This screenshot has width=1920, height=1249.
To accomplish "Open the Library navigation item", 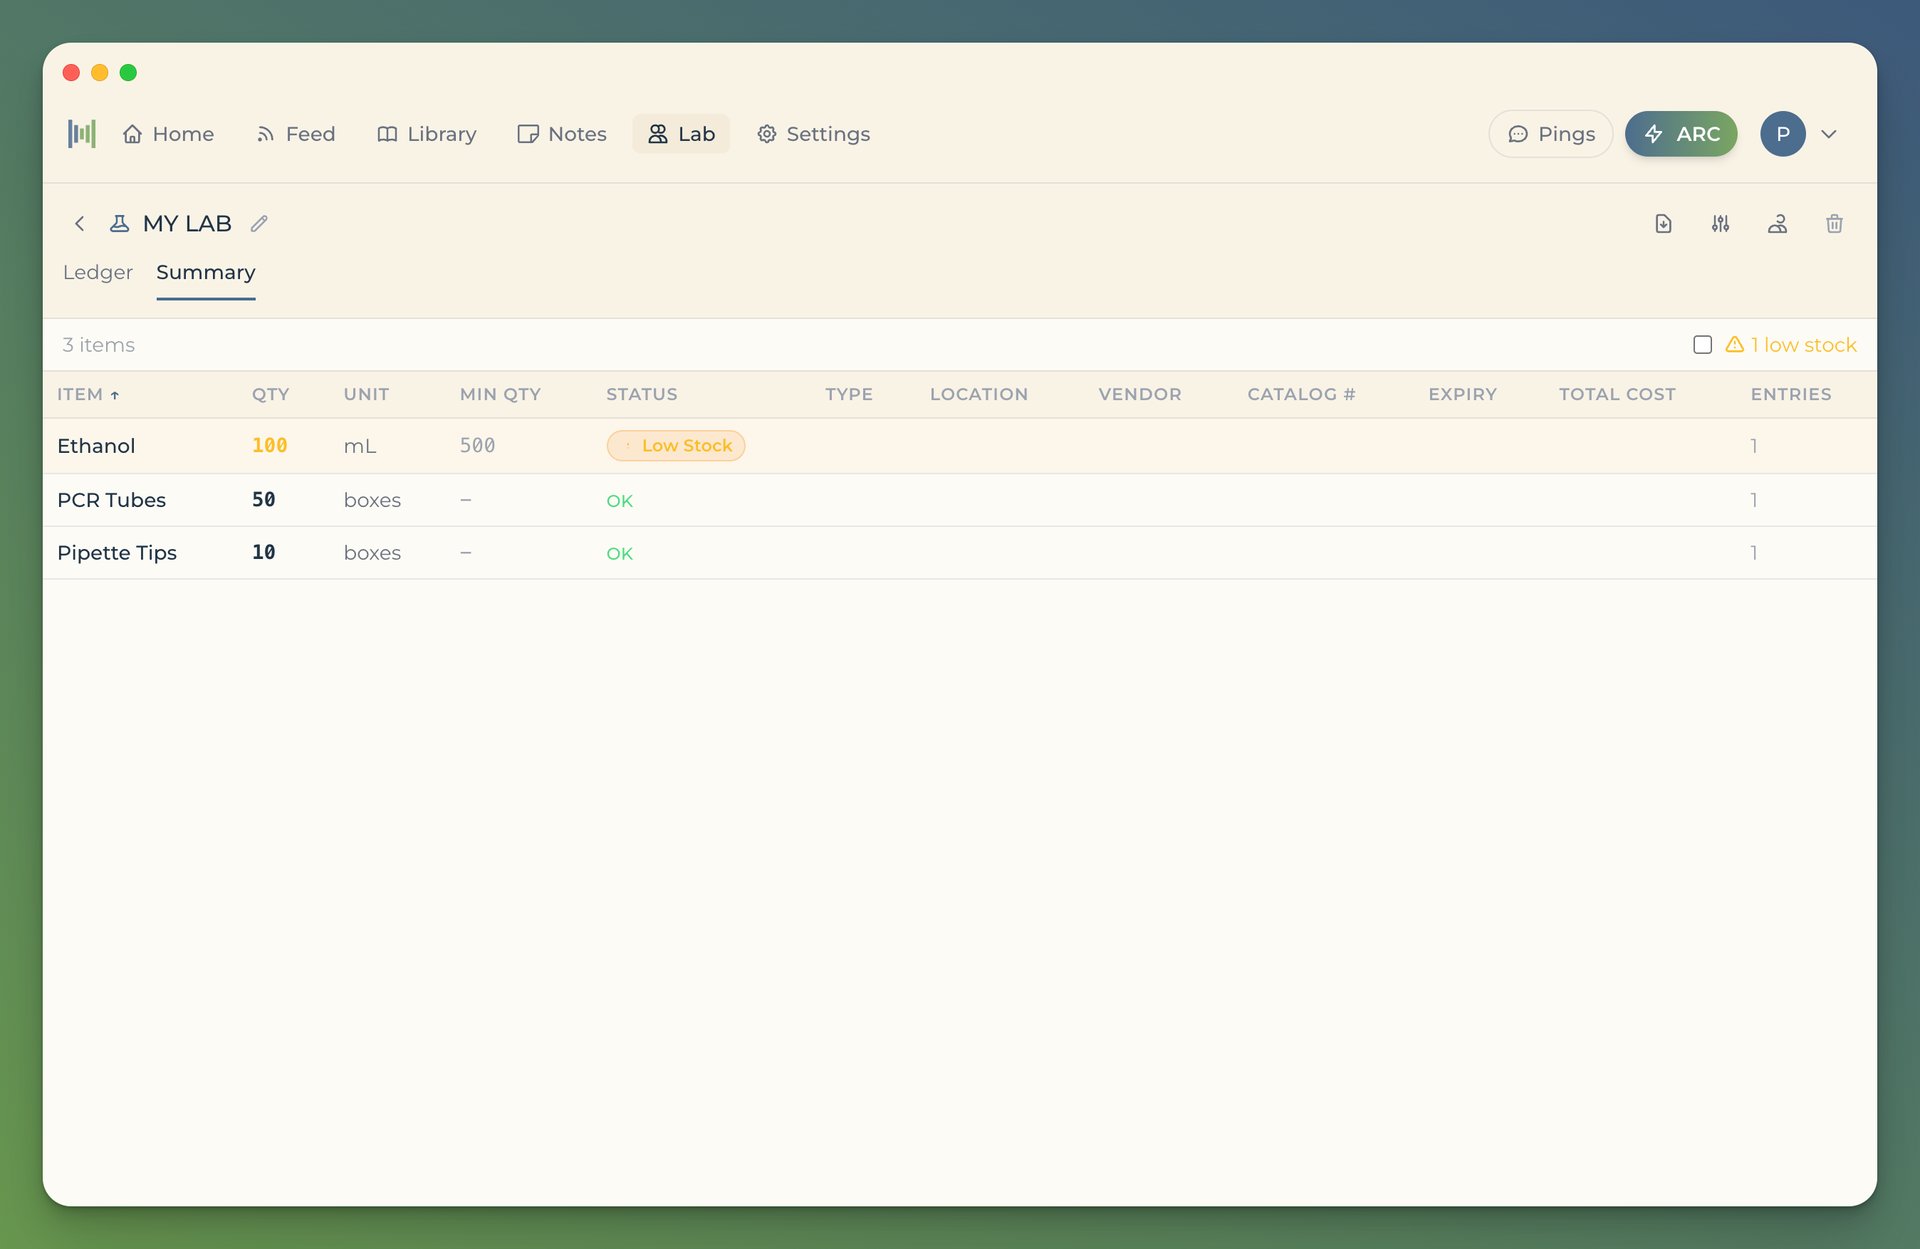I will click(427, 134).
